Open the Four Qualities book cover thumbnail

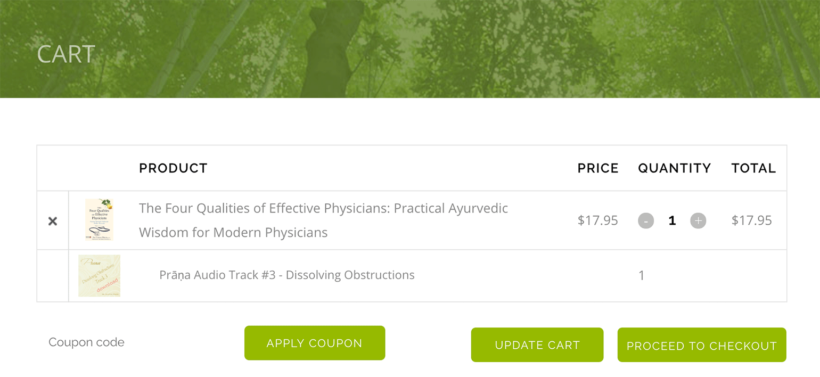pyautogui.click(x=99, y=220)
